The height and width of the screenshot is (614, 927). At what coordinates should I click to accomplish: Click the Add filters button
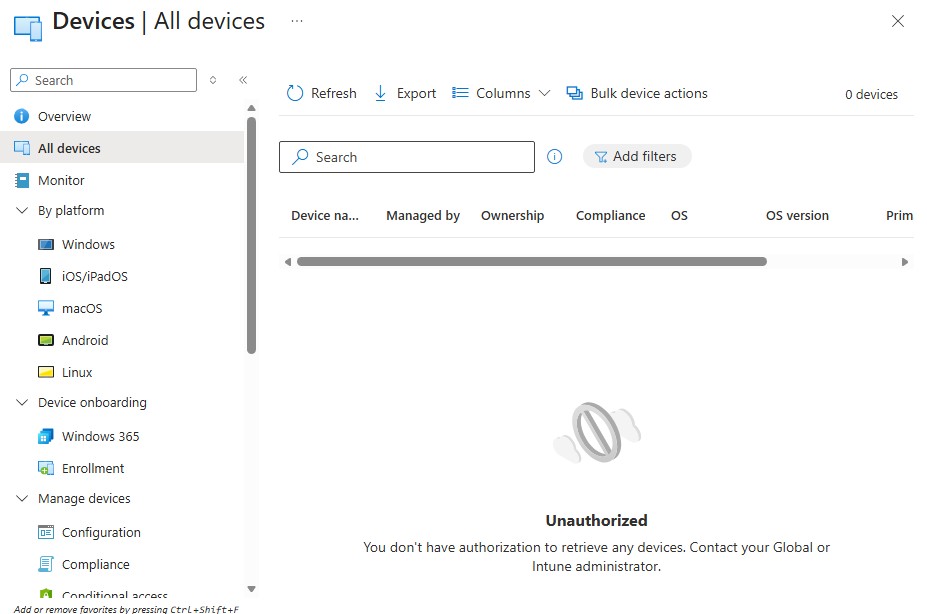[x=636, y=156]
